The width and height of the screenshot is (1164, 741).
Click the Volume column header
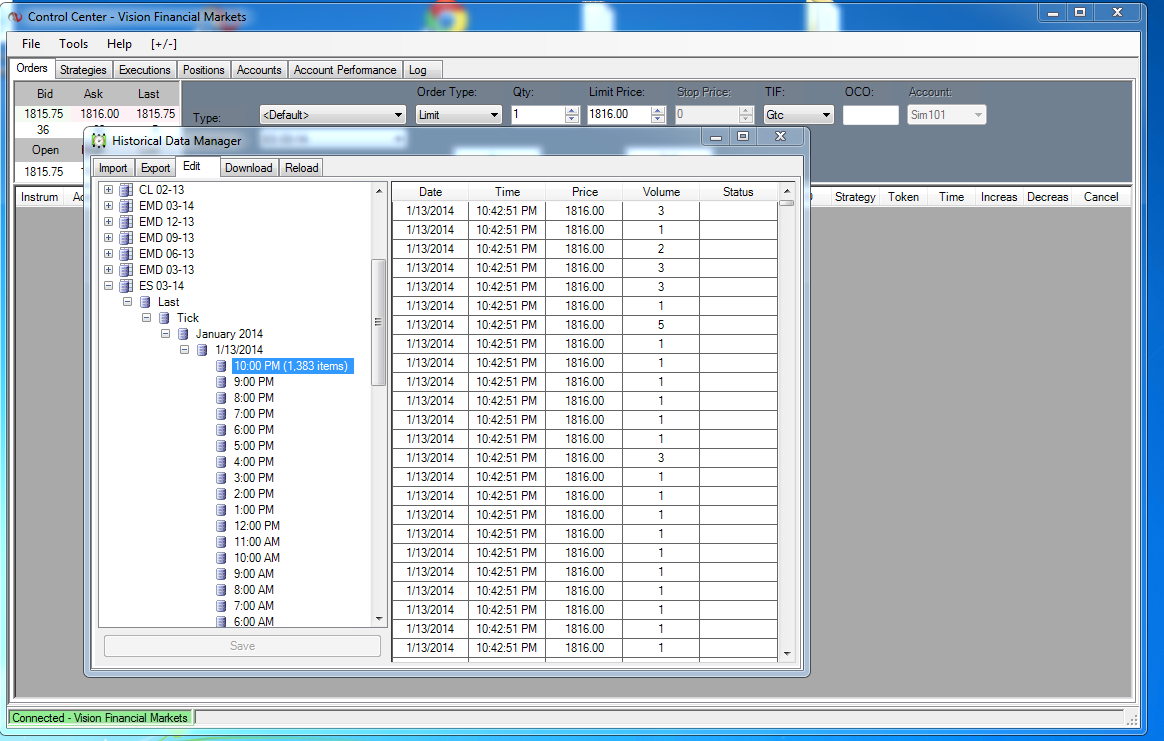coord(661,192)
